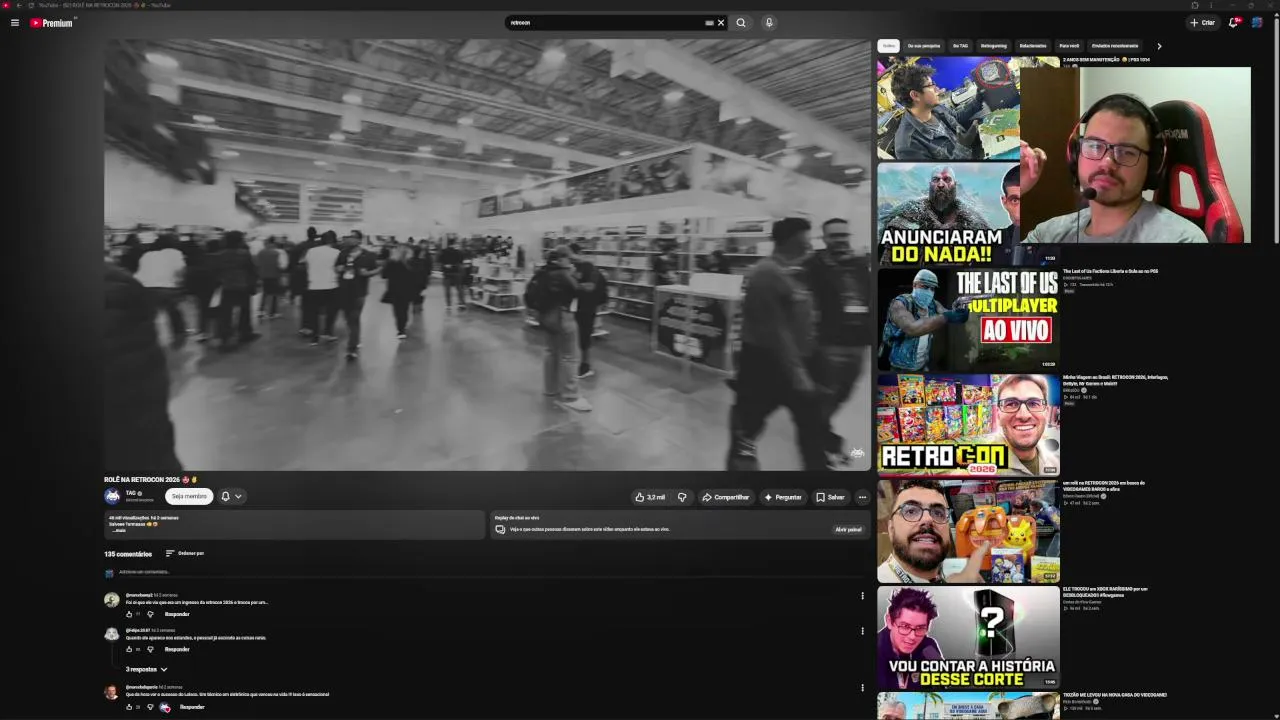The image size is (1280, 720).
Task: Like the video (3,2 mil)
Action: click(650, 497)
